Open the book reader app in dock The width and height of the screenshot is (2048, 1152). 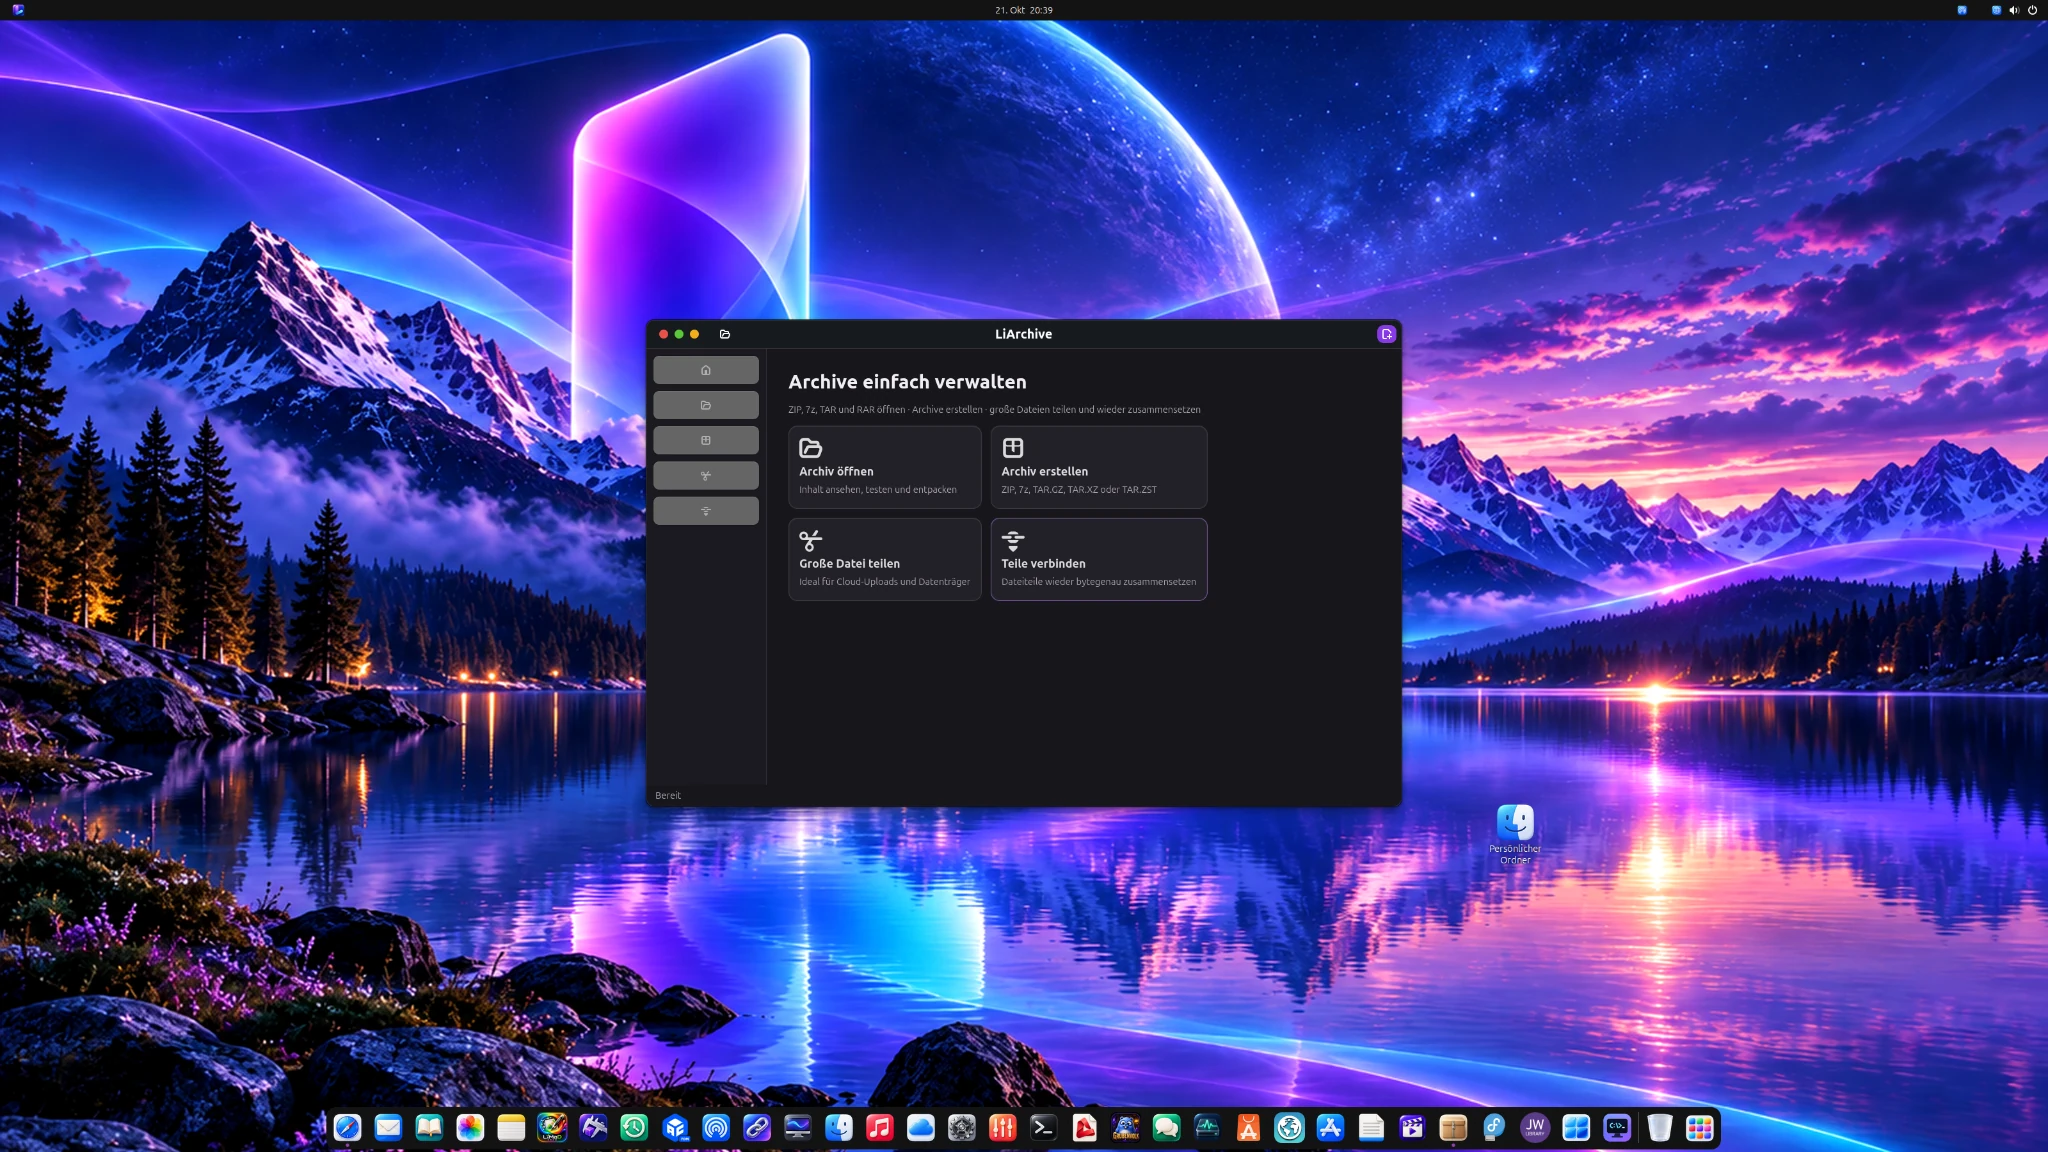[429, 1128]
